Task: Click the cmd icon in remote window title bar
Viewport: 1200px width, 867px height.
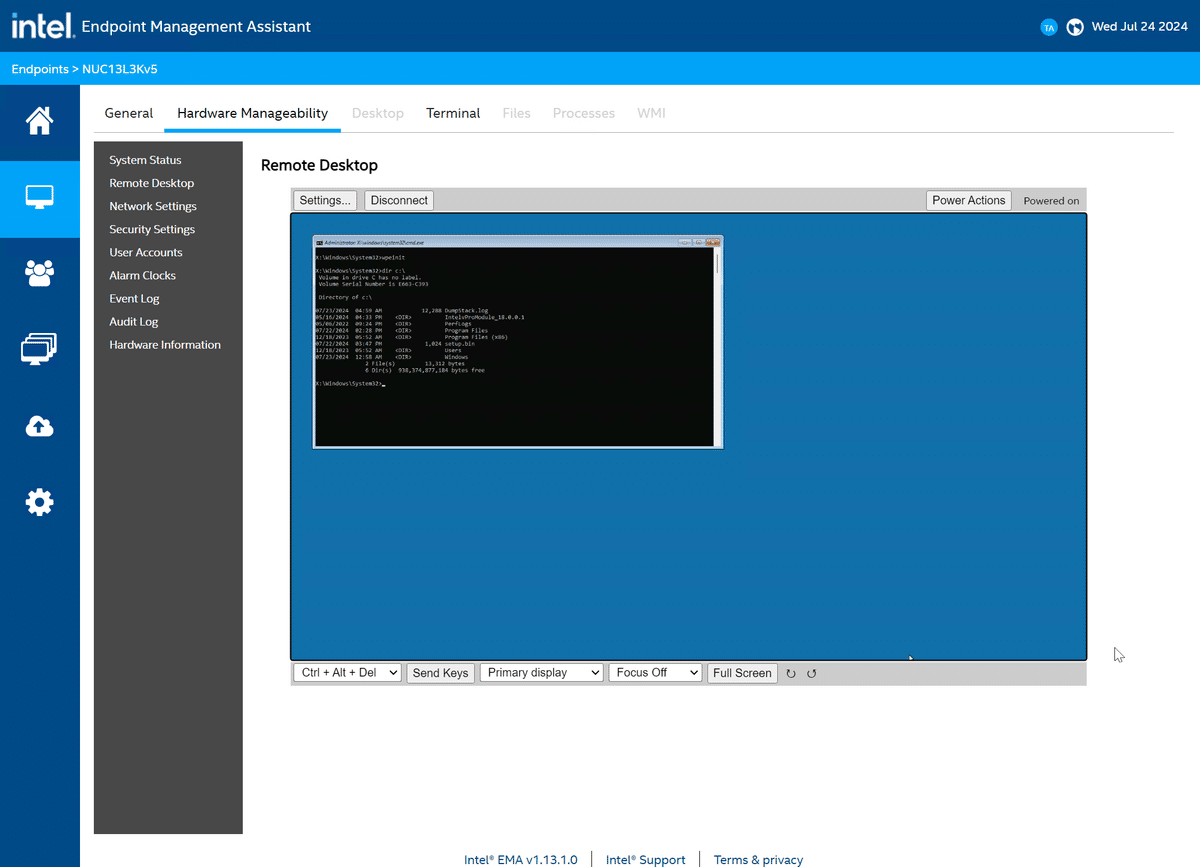Action: pos(319,242)
